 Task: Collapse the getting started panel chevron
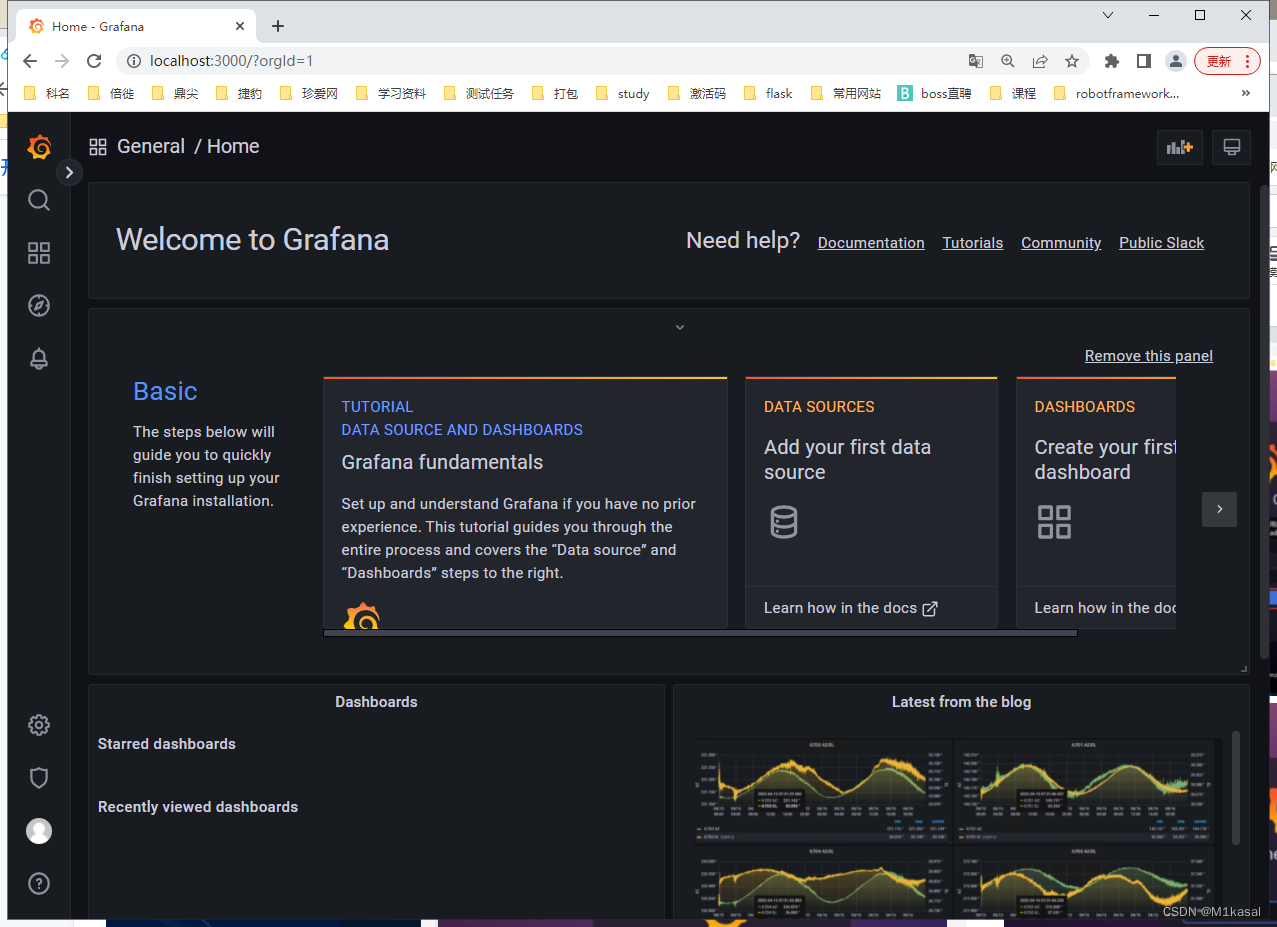point(680,327)
